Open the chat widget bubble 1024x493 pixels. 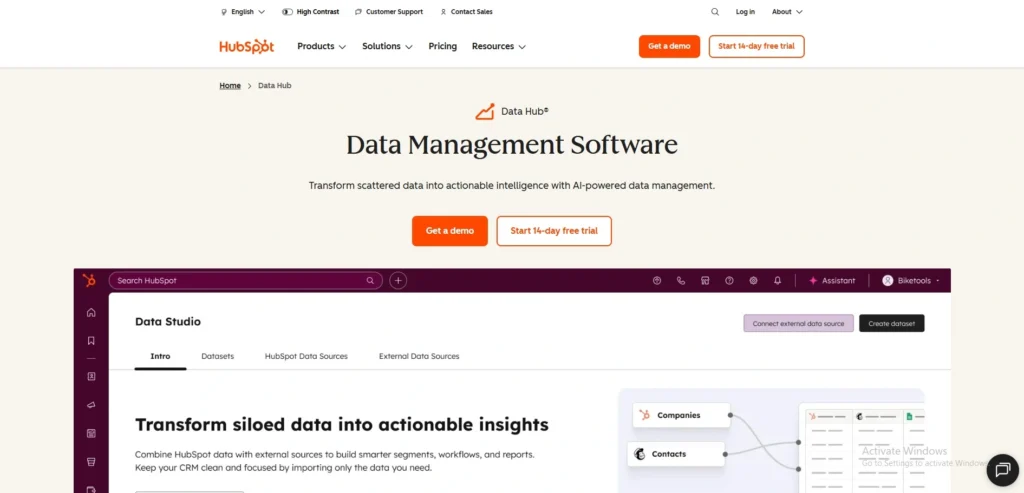click(x=1002, y=469)
